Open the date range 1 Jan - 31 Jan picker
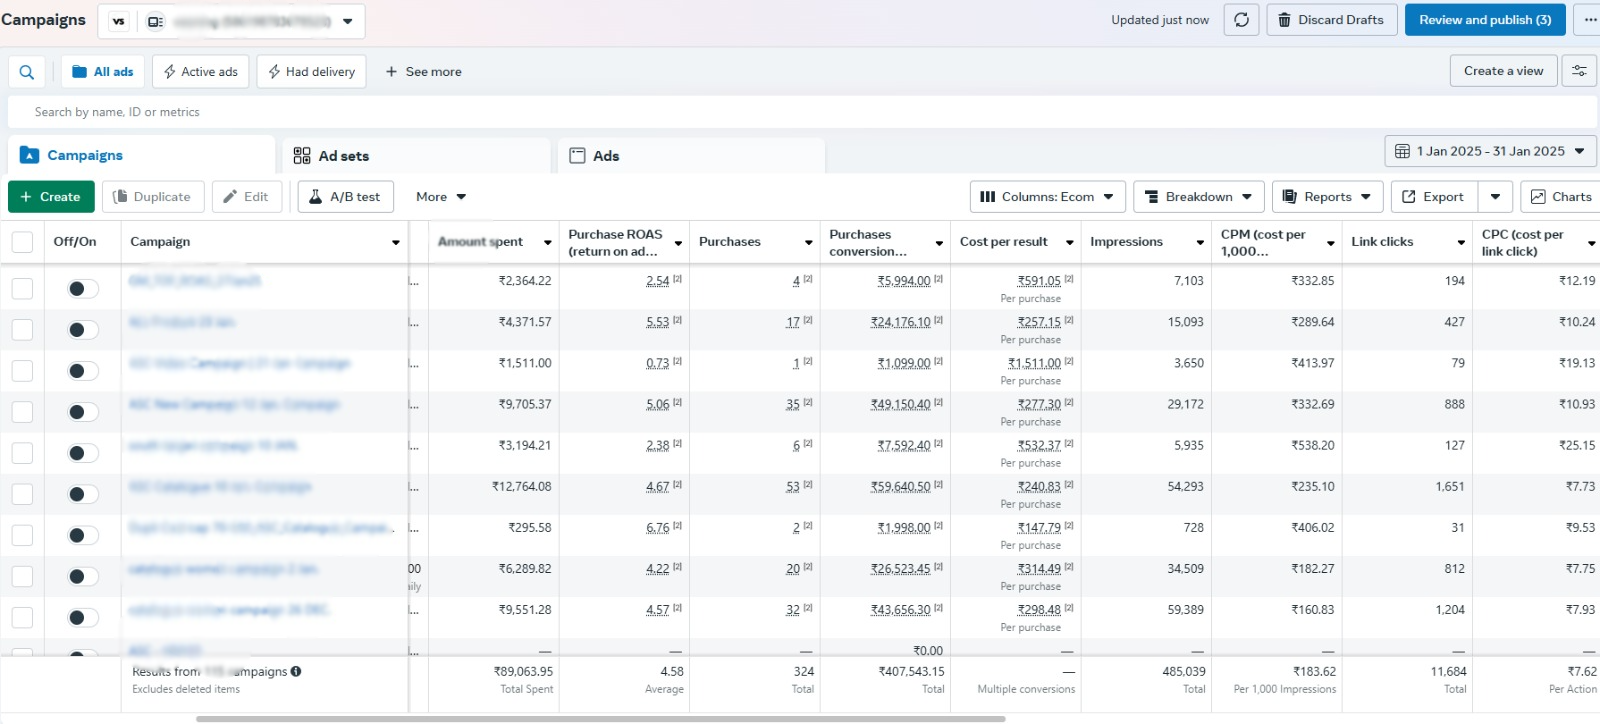The height and width of the screenshot is (724, 1600). (1490, 151)
